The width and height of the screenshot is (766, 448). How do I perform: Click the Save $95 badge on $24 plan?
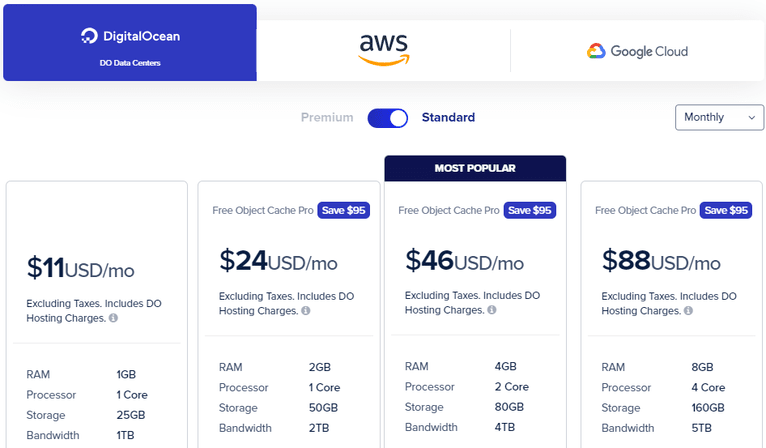click(x=344, y=211)
